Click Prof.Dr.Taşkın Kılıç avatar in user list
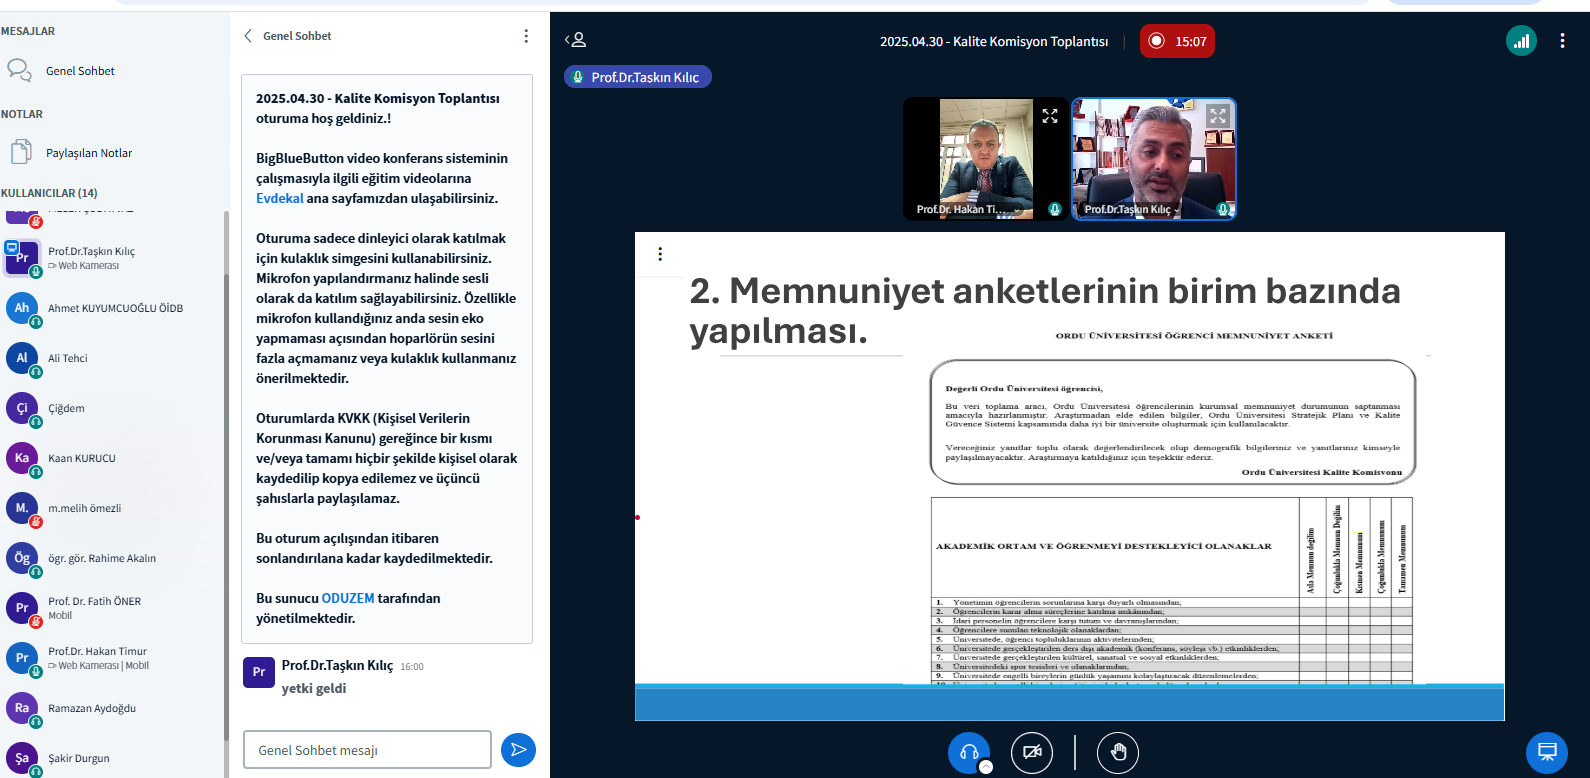1590x778 pixels. click(22, 258)
